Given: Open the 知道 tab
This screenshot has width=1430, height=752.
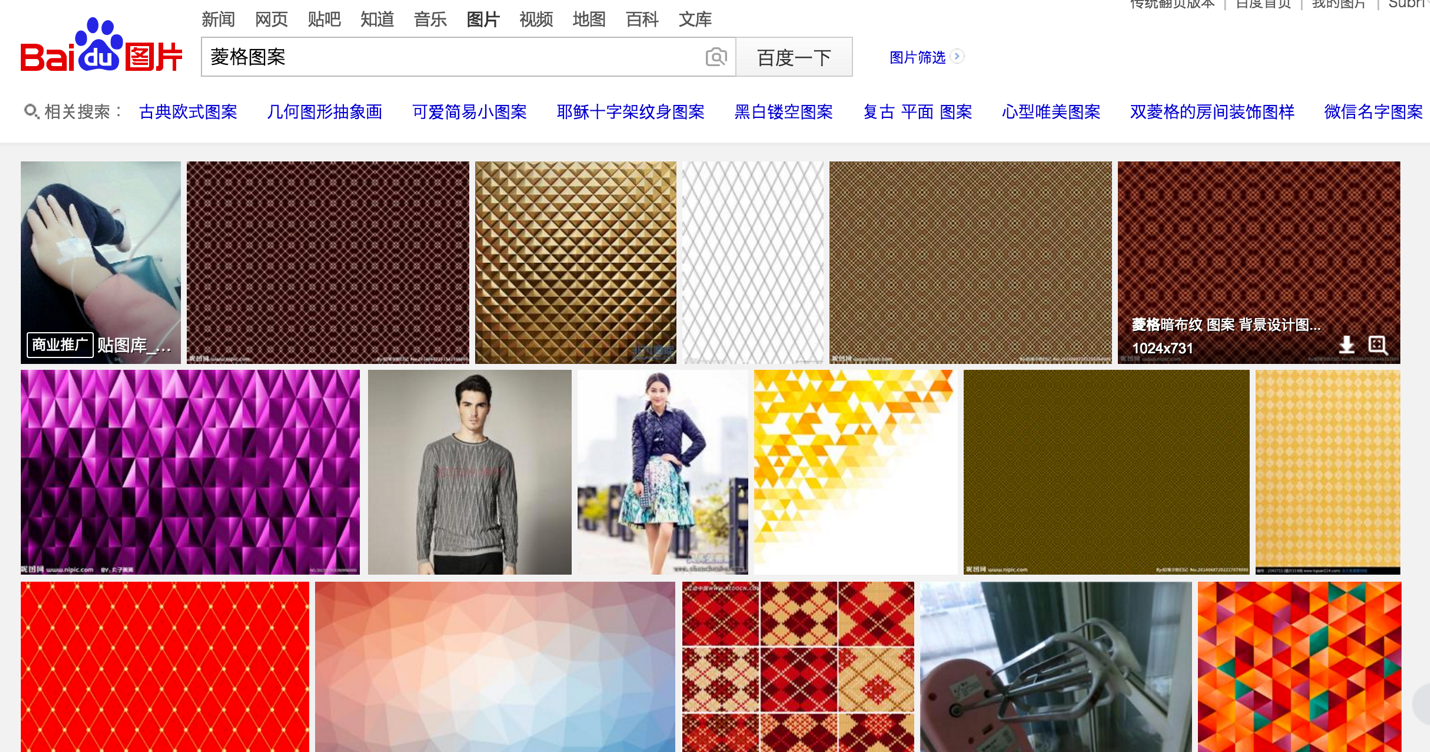Looking at the screenshot, I should (x=377, y=19).
